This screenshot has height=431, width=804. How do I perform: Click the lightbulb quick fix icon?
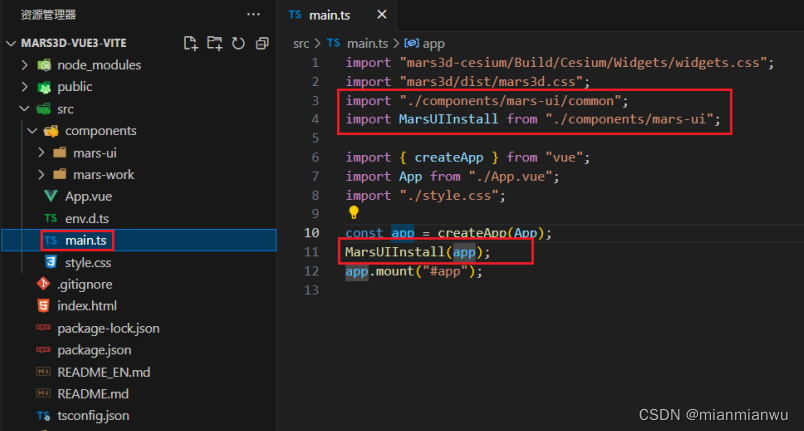[353, 213]
